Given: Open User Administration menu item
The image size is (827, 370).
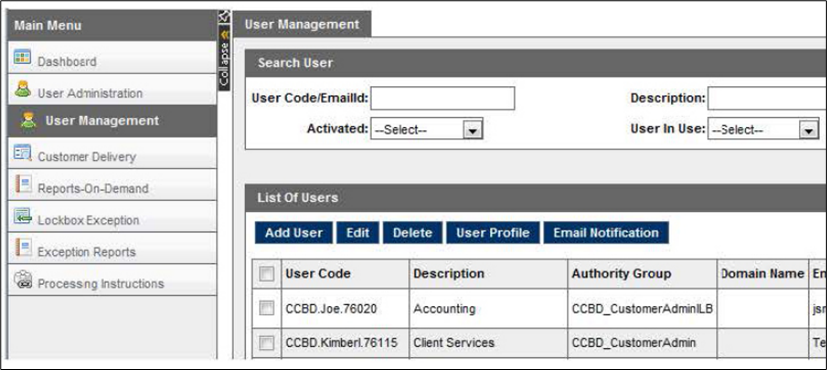Looking at the screenshot, I should [x=112, y=89].
